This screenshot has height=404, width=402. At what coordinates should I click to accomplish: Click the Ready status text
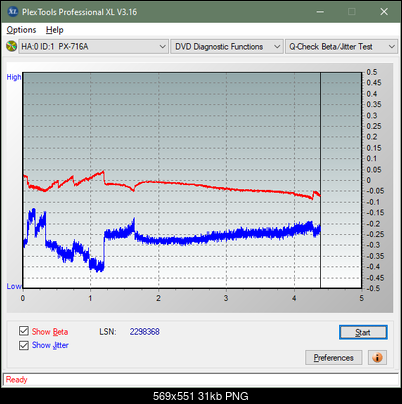click(x=17, y=380)
